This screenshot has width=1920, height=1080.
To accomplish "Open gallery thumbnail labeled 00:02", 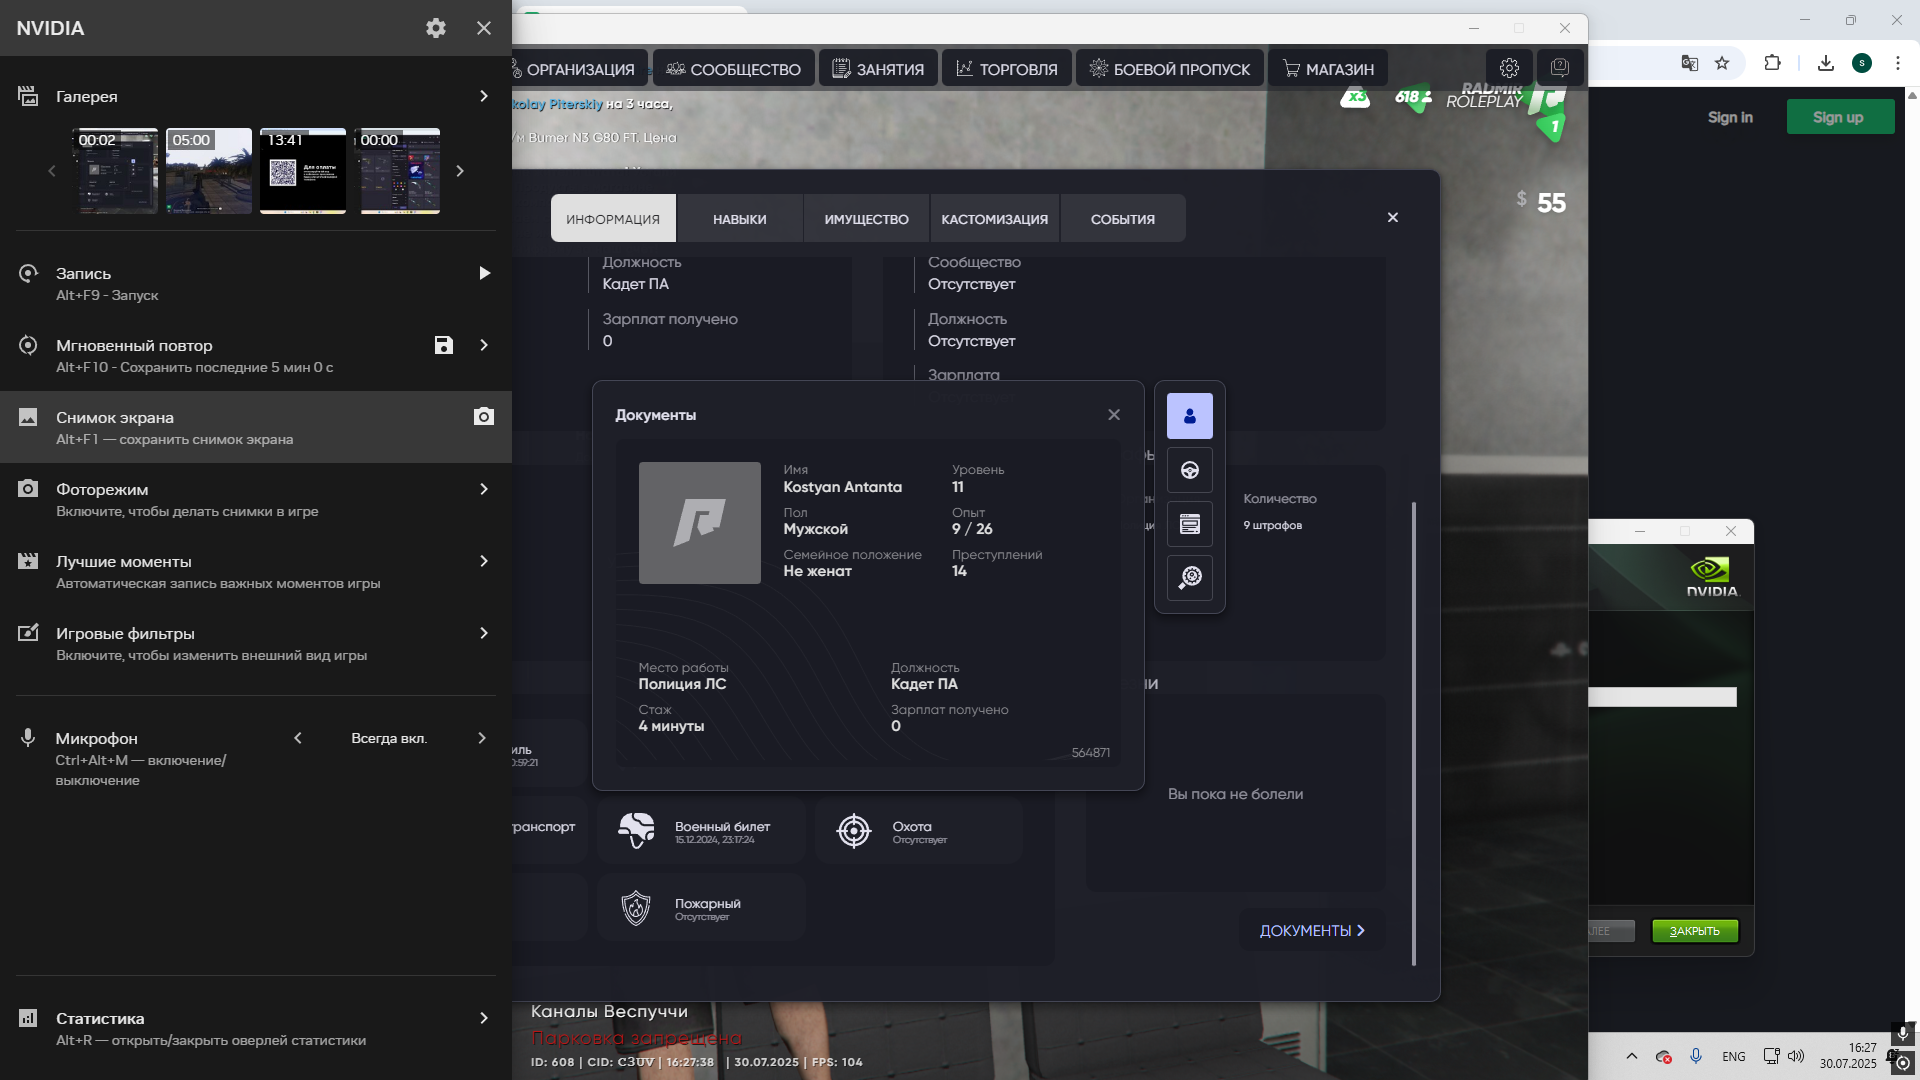I will (x=116, y=171).
